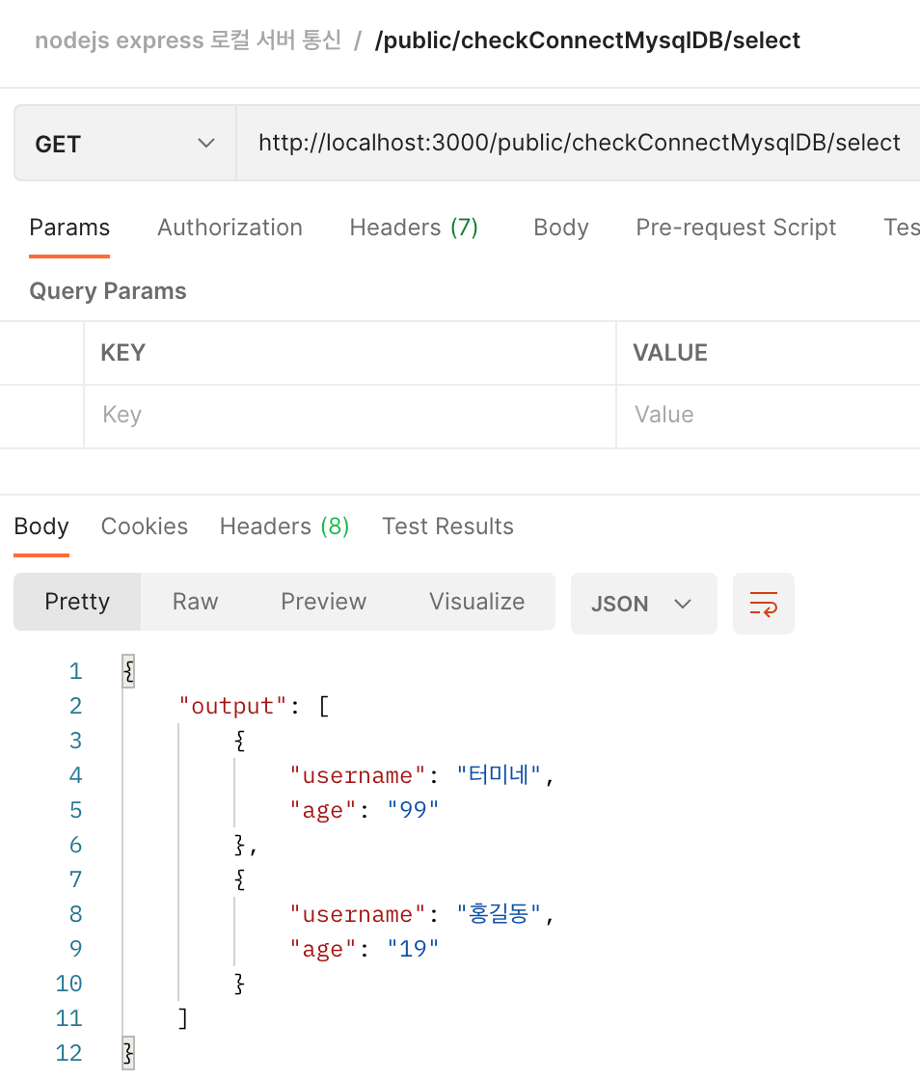Switch to Visualize response view

point(477,601)
